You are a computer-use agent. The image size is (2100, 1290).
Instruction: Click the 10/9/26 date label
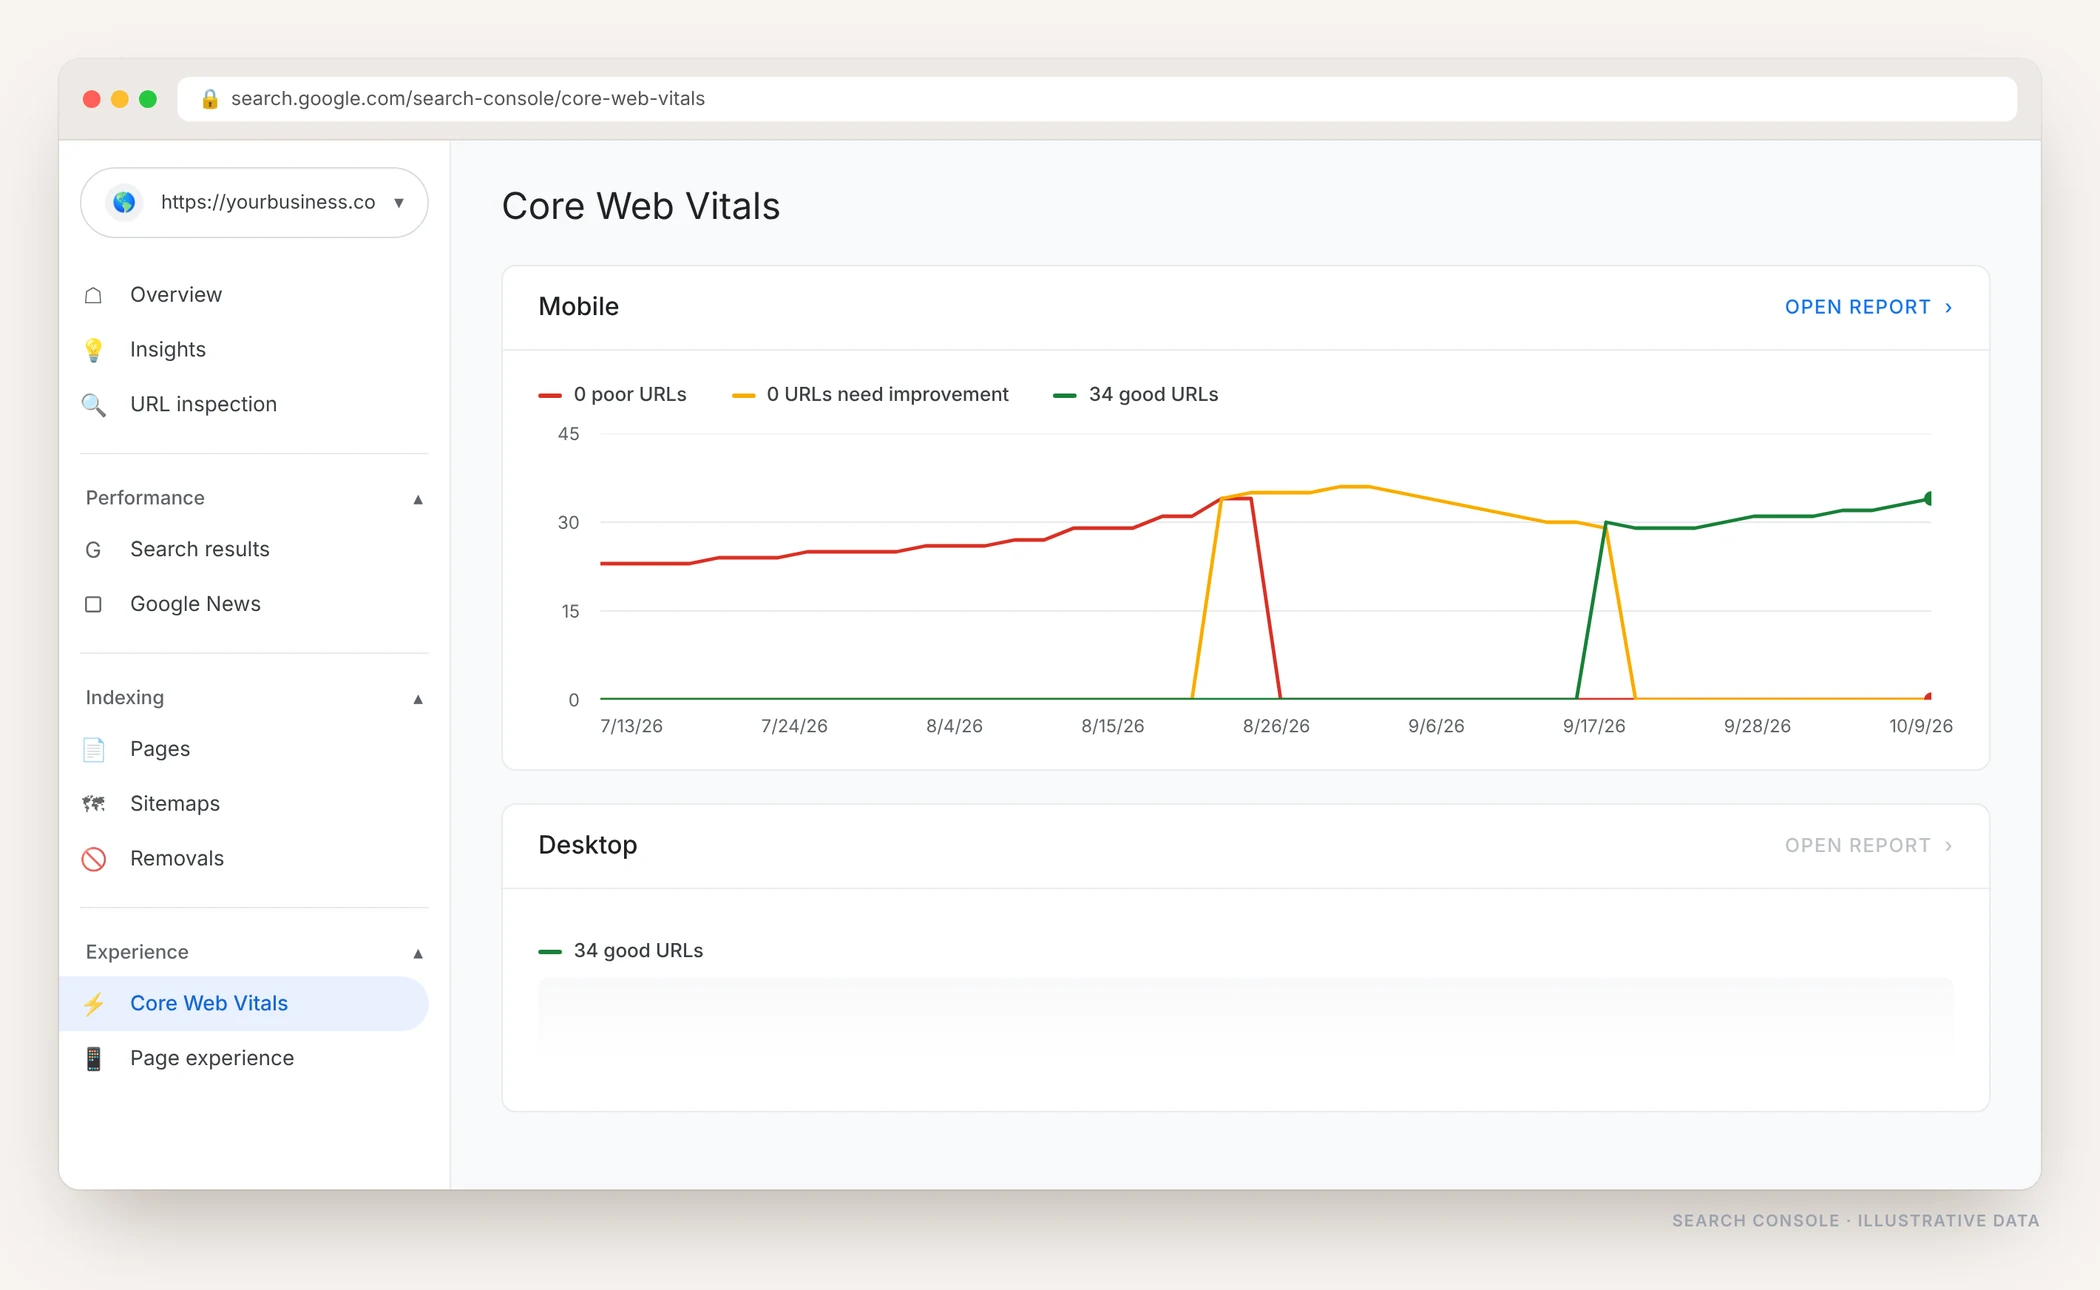coord(1921,726)
